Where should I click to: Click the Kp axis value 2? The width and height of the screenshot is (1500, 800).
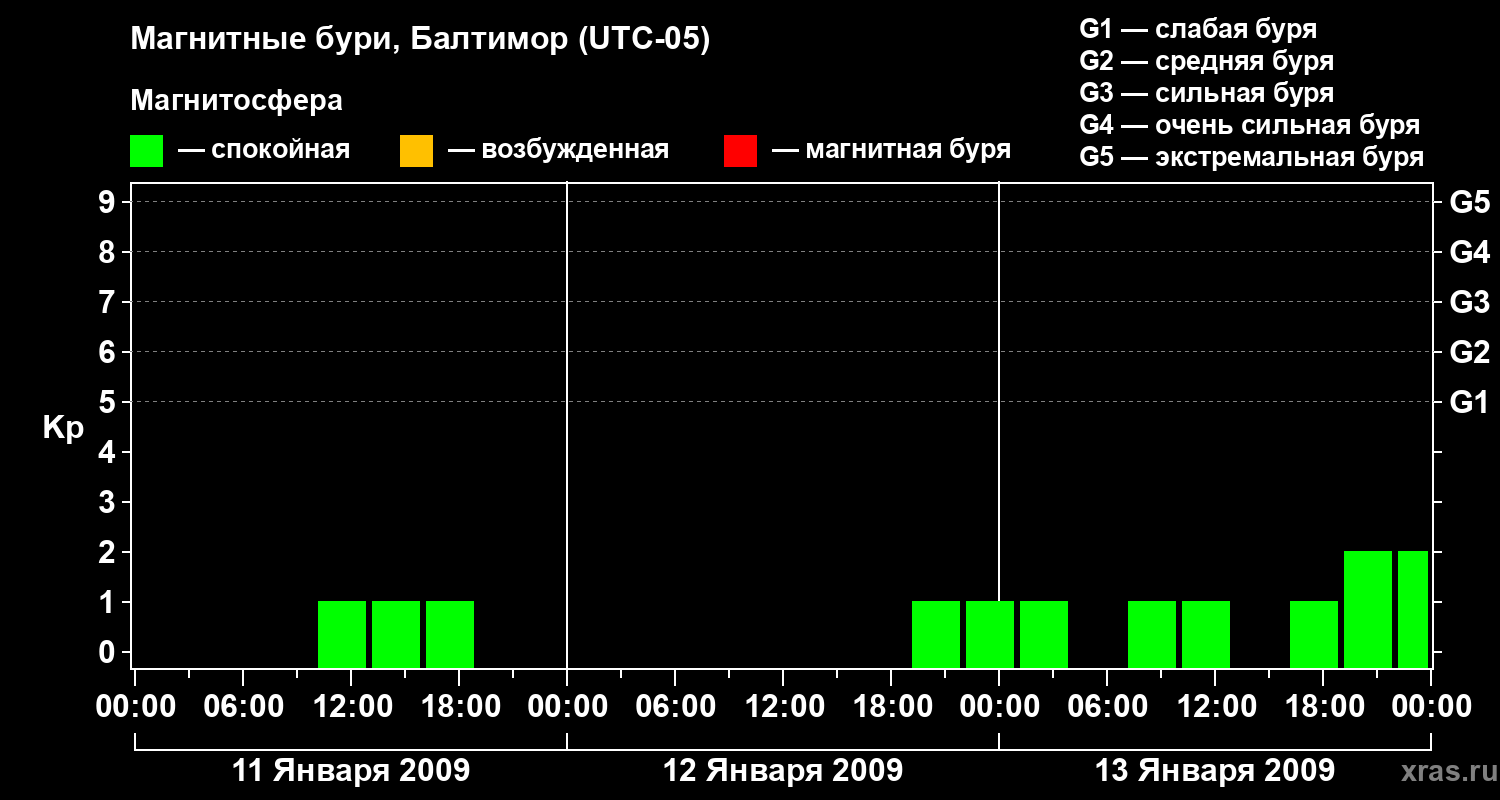tap(108, 552)
